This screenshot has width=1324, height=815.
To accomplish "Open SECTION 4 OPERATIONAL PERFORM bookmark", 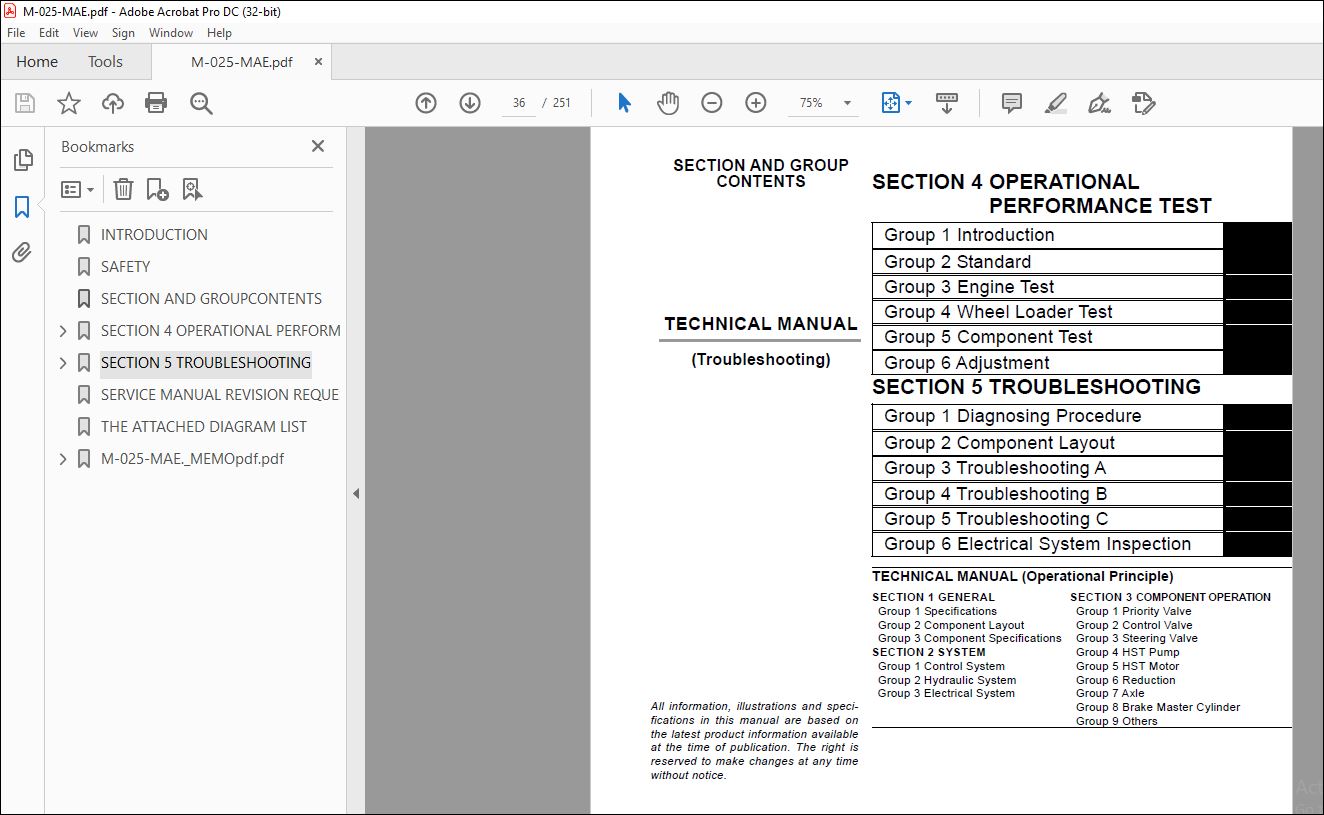I will point(220,331).
